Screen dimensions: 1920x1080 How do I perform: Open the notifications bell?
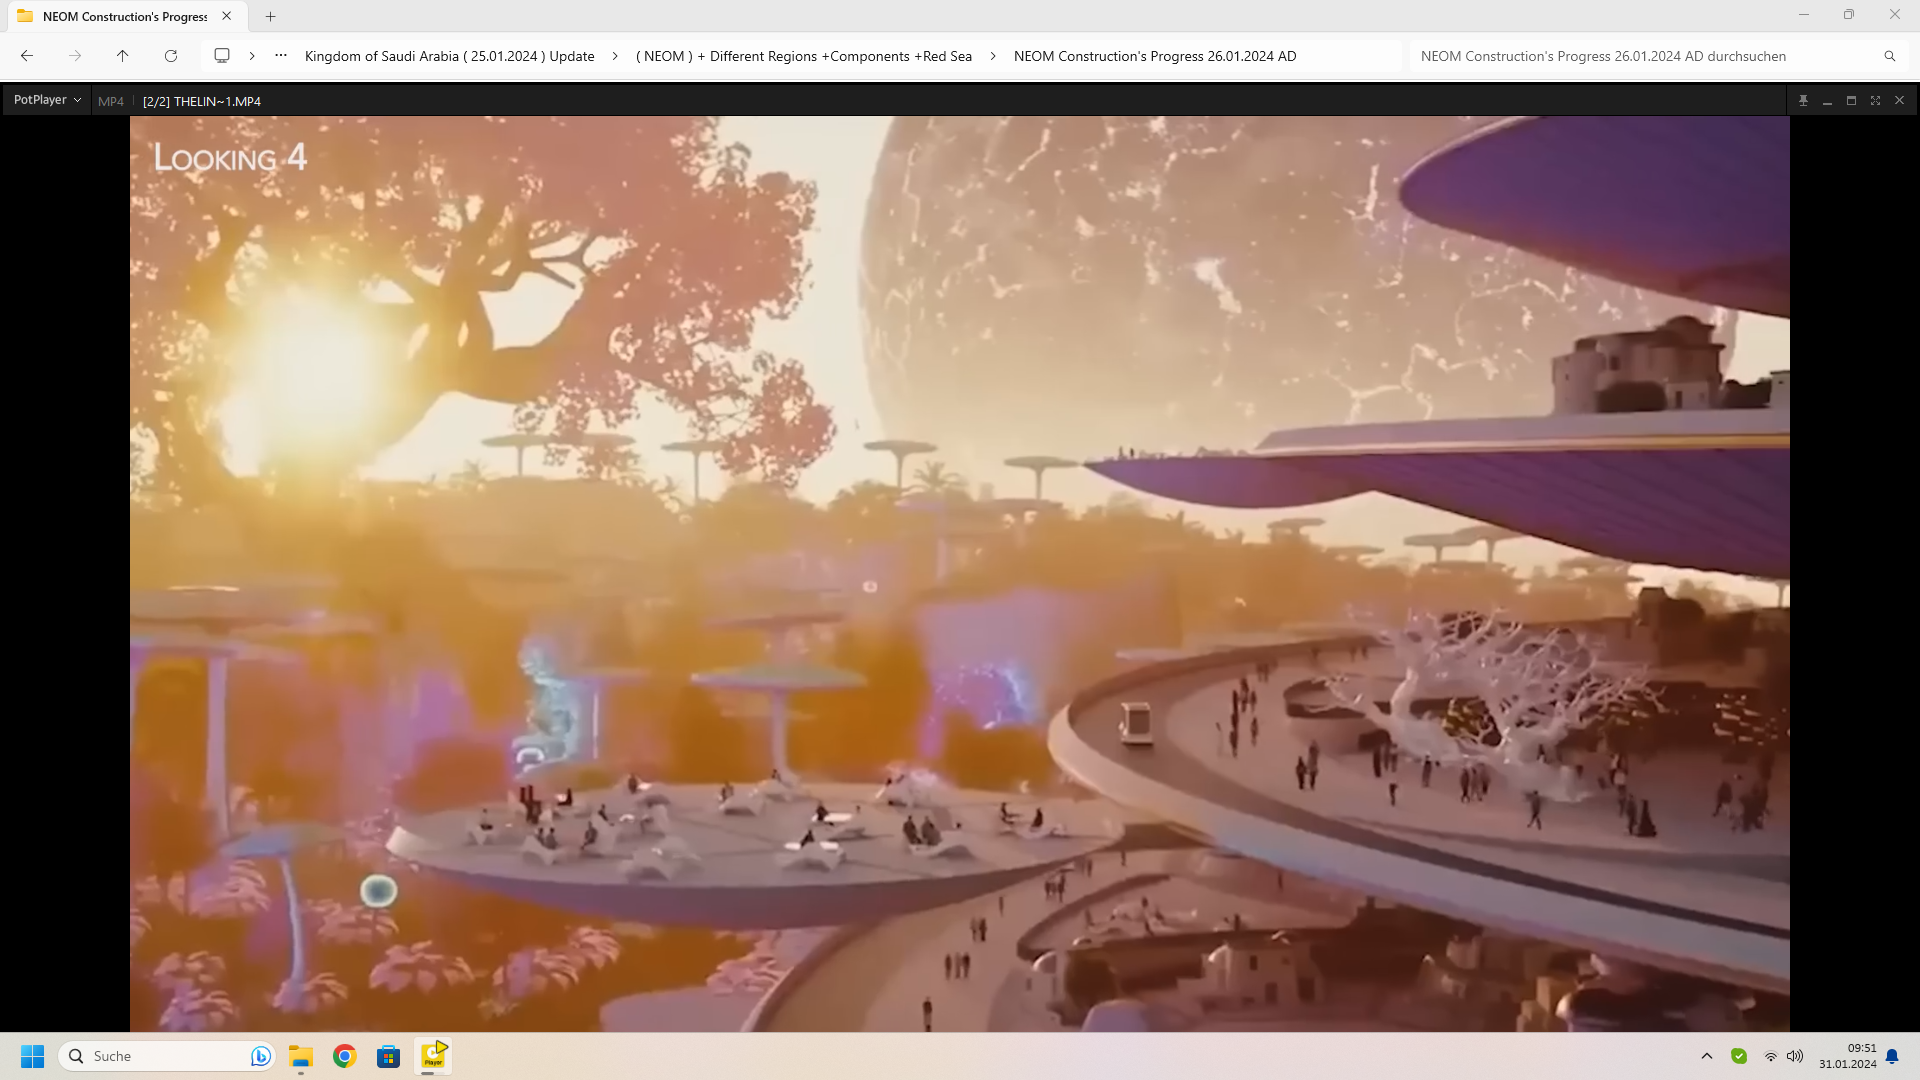point(1892,1056)
